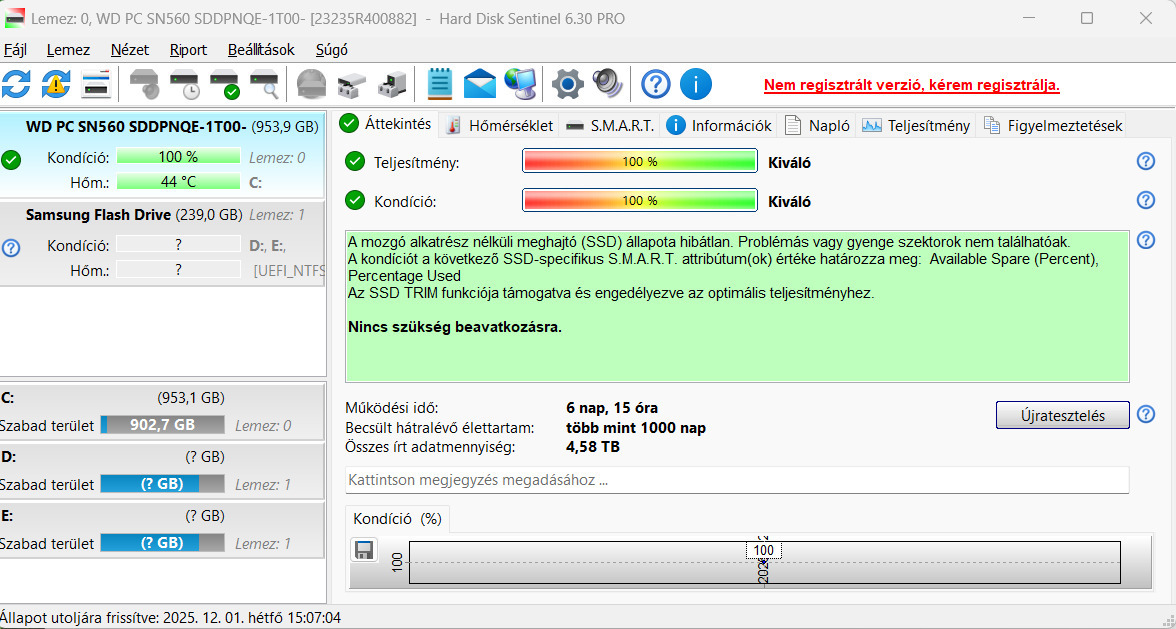1176x629 pixels.
Task: Click the drive with puzzle pieces icon
Action: click(351, 84)
